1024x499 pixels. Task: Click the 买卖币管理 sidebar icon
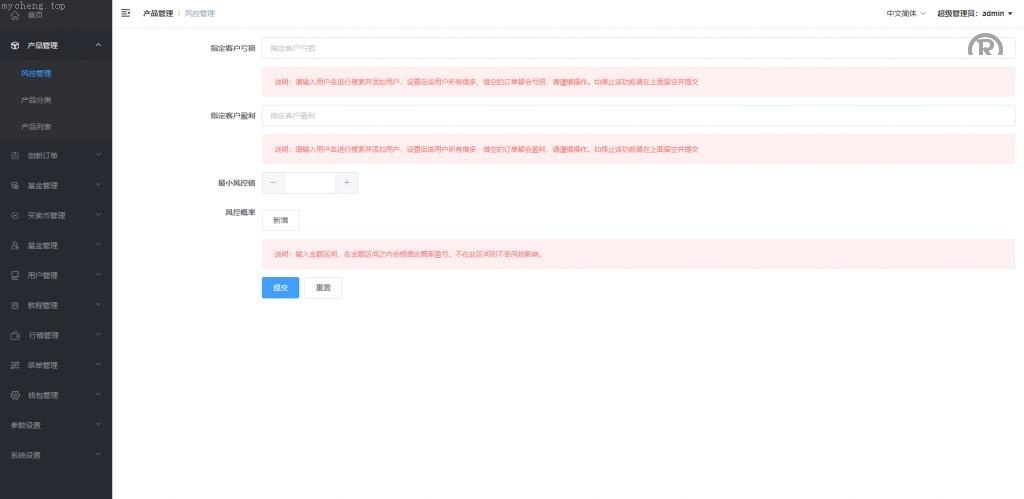click(15, 215)
